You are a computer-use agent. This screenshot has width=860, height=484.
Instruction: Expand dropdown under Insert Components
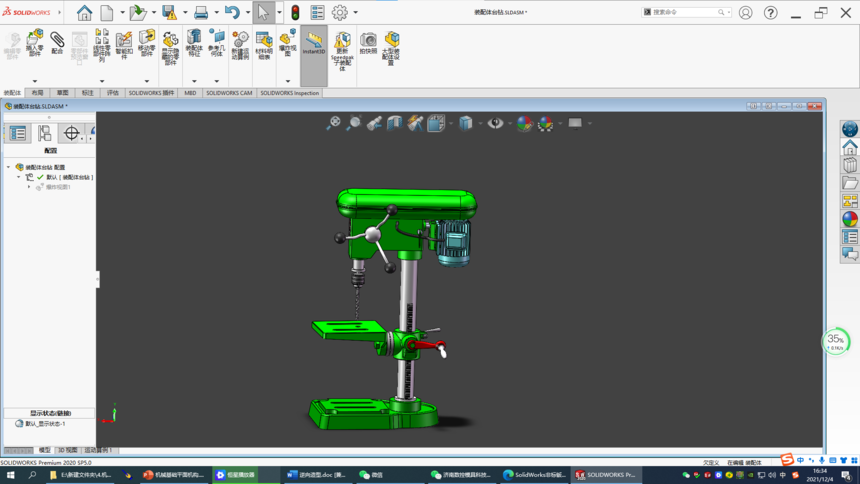pos(35,81)
